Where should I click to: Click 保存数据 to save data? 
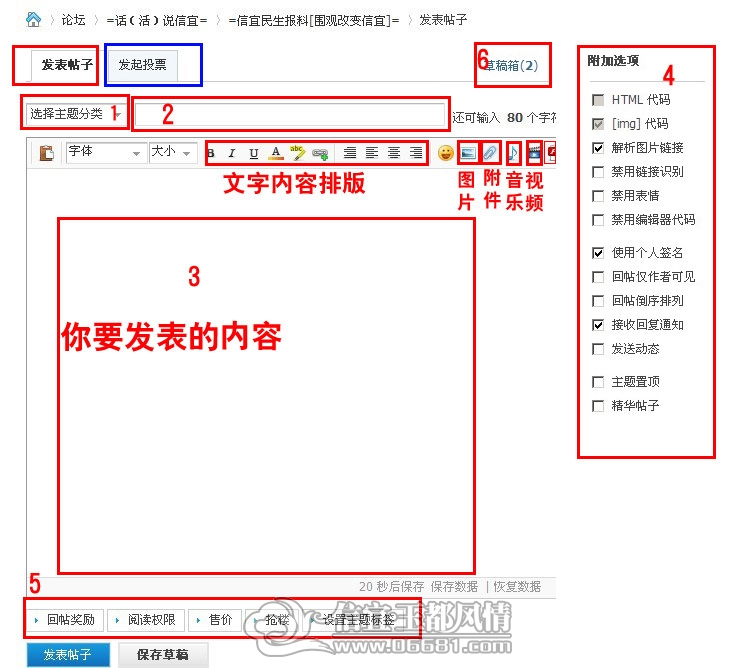click(454, 586)
